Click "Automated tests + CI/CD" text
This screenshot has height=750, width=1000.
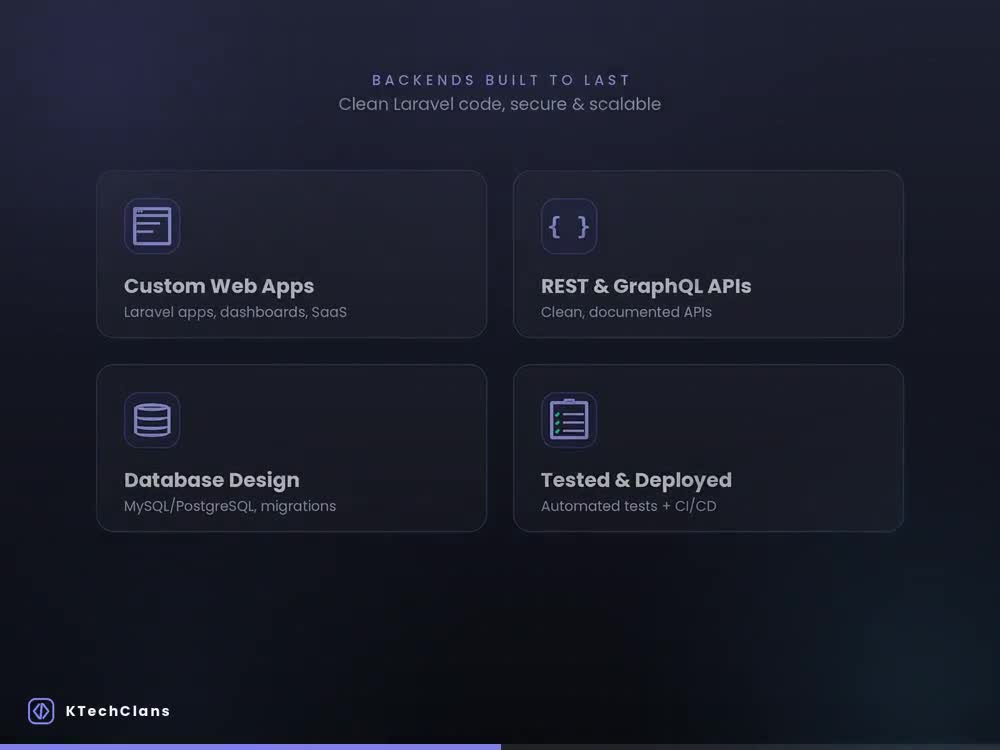(x=629, y=506)
